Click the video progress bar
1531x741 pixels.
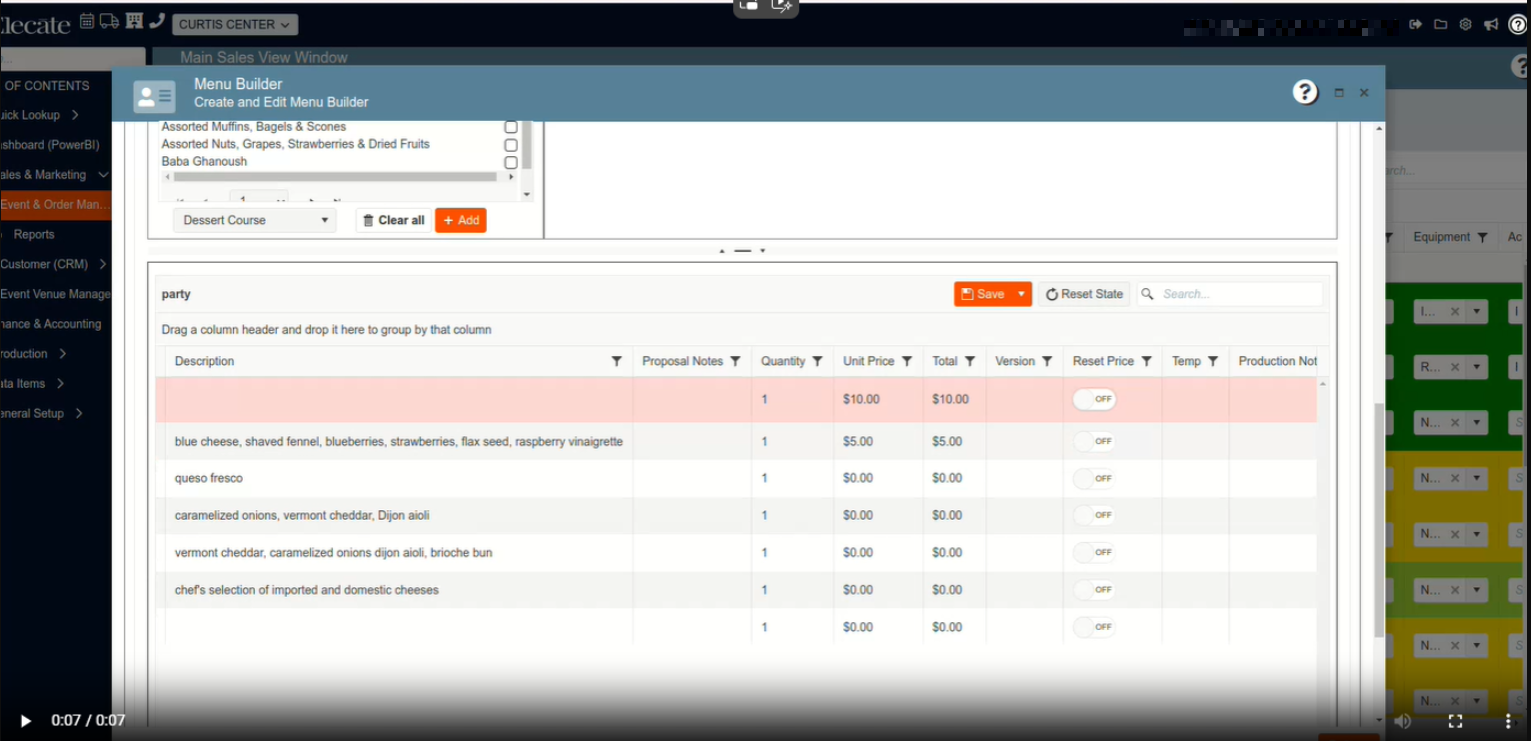pos(765,702)
